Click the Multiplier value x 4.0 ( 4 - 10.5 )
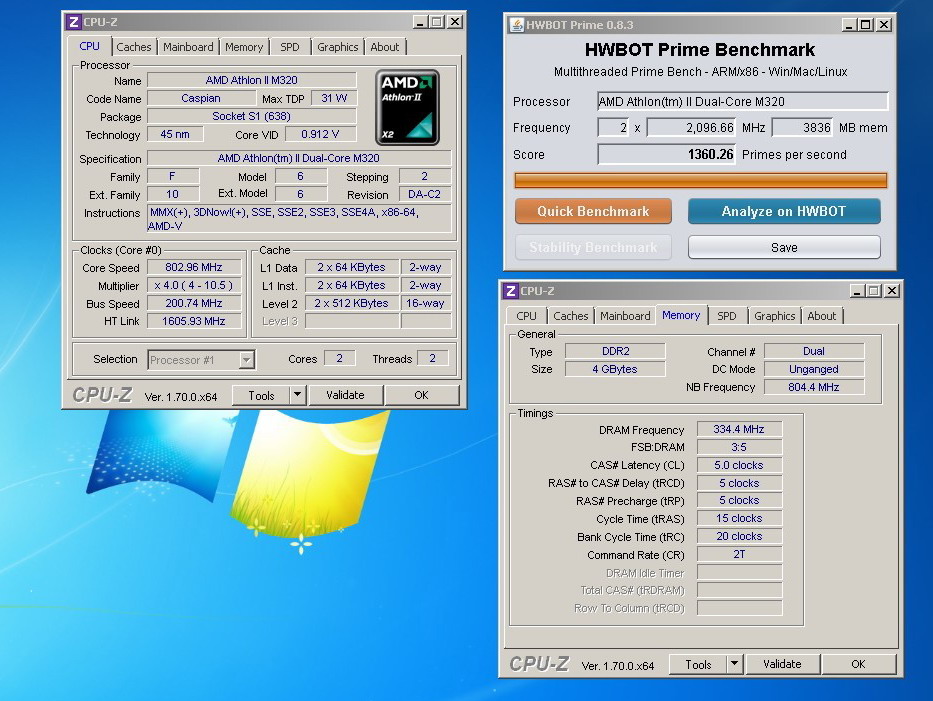 click(194, 285)
